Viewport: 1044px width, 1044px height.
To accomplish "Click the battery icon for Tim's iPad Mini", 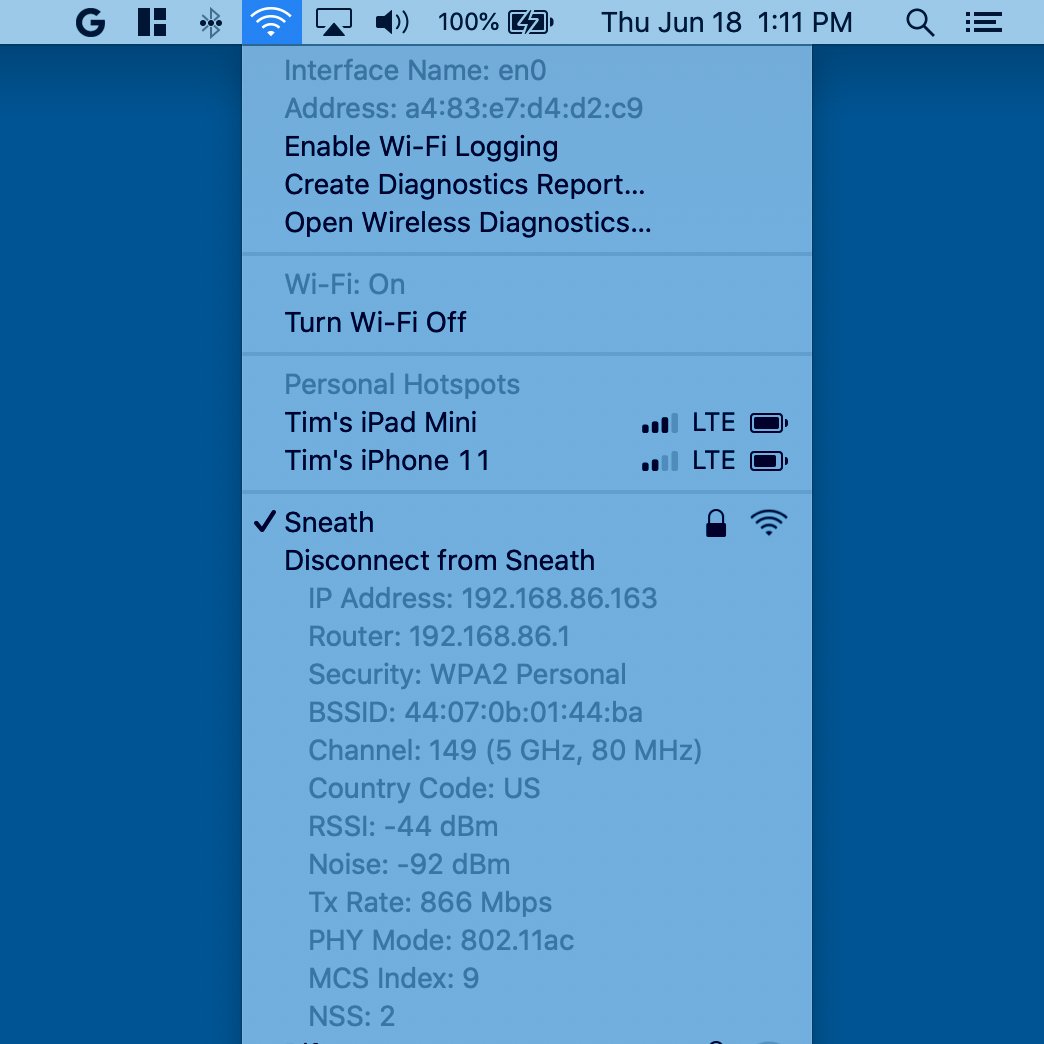I will pyautogui.click(x=769, y=423).
